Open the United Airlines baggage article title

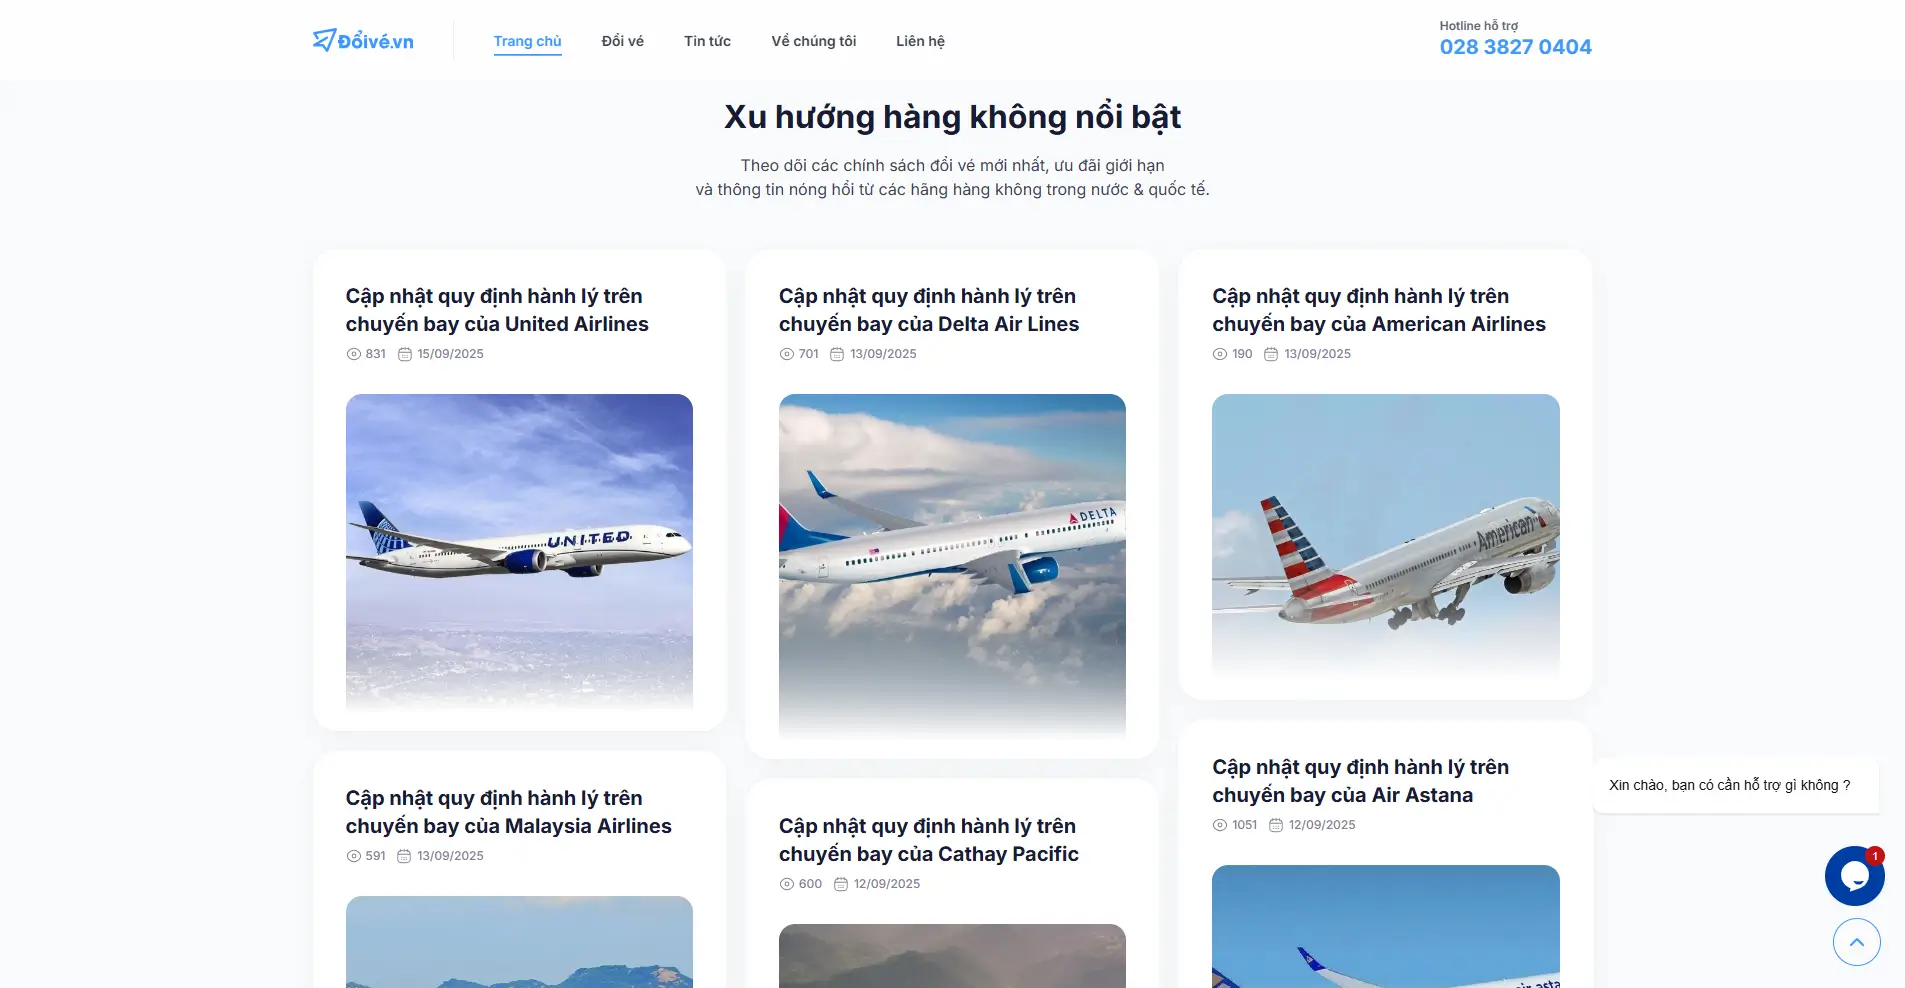(x=497, y=310)
